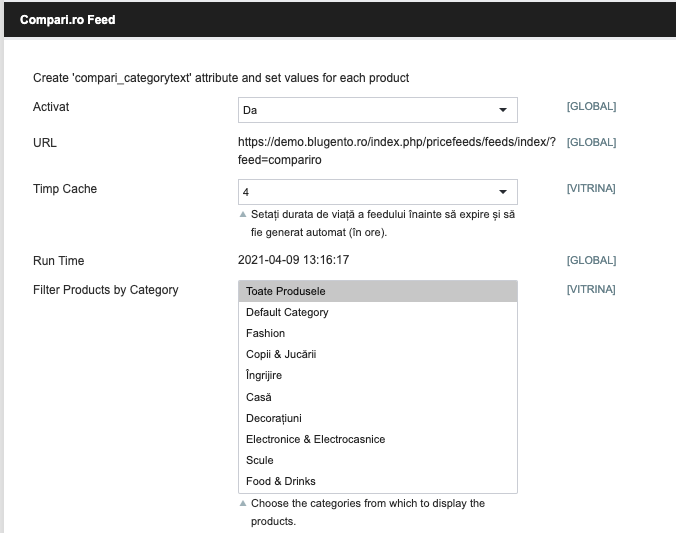This screenshot has height=533, width=676.
Task: Select Scule category option
Action: pyautogui.click(x=378, y=461)
